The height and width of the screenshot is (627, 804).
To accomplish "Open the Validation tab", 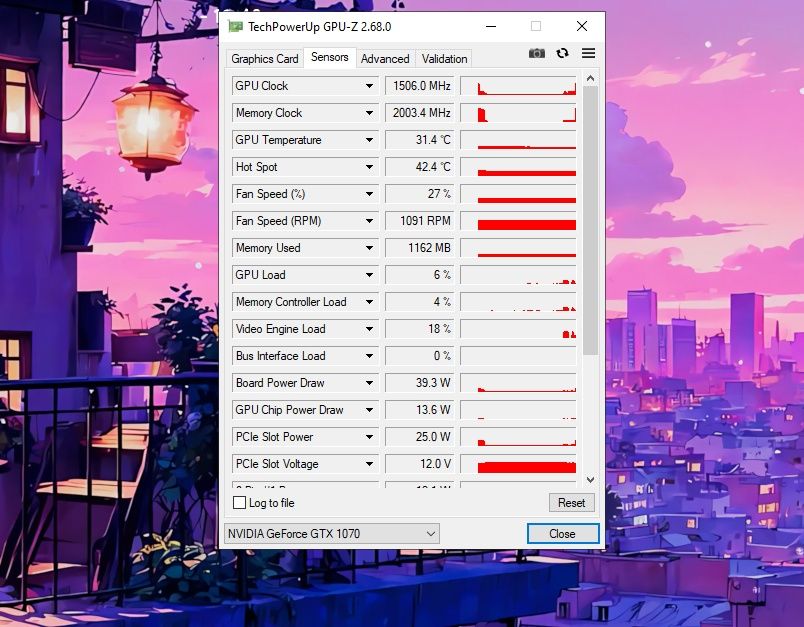I will 444,58.
